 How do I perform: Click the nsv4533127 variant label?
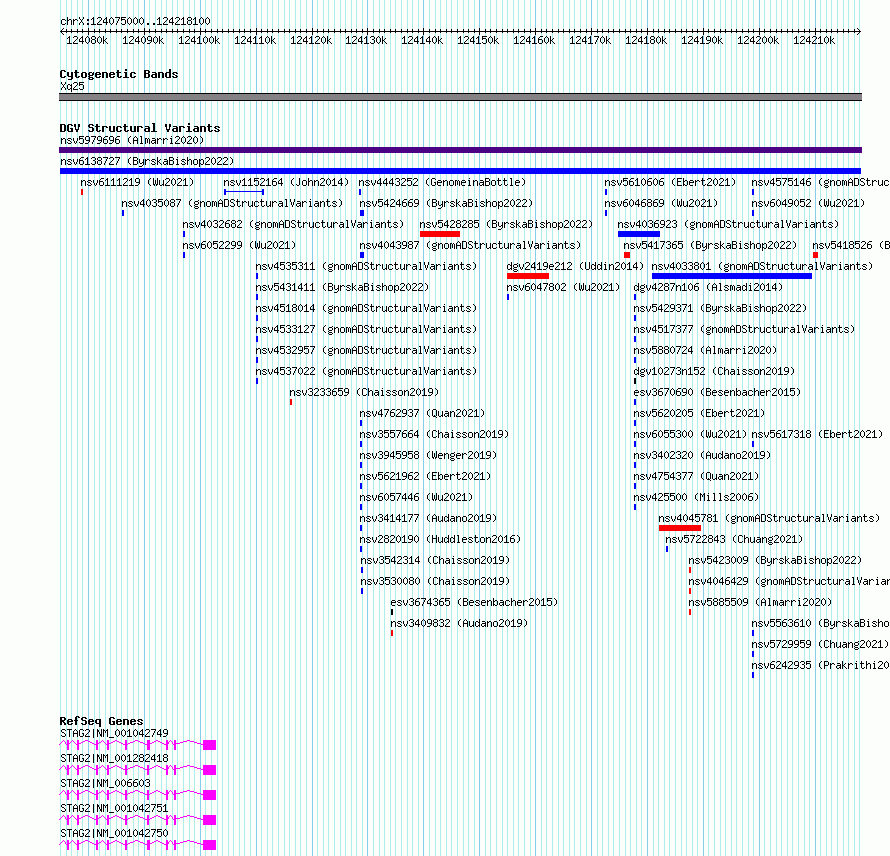[366, 329]
